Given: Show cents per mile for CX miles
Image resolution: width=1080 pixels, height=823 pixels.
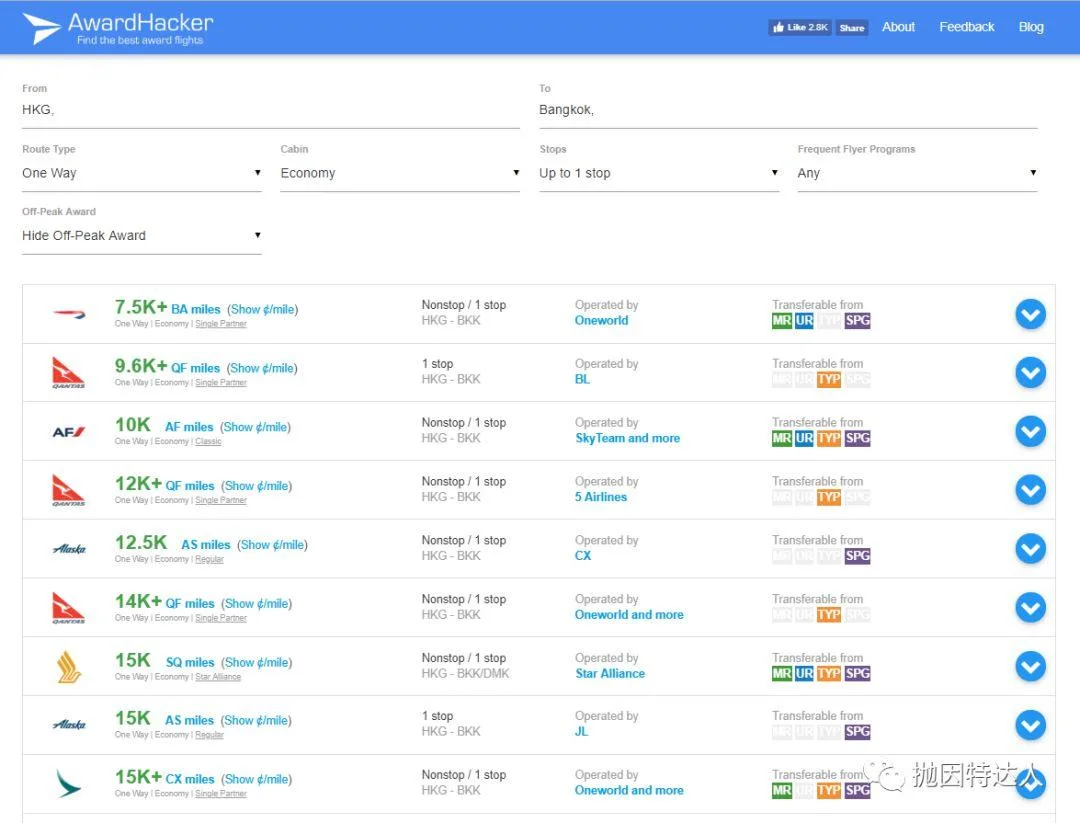Looking at the screenshot, I should [256, 779].
